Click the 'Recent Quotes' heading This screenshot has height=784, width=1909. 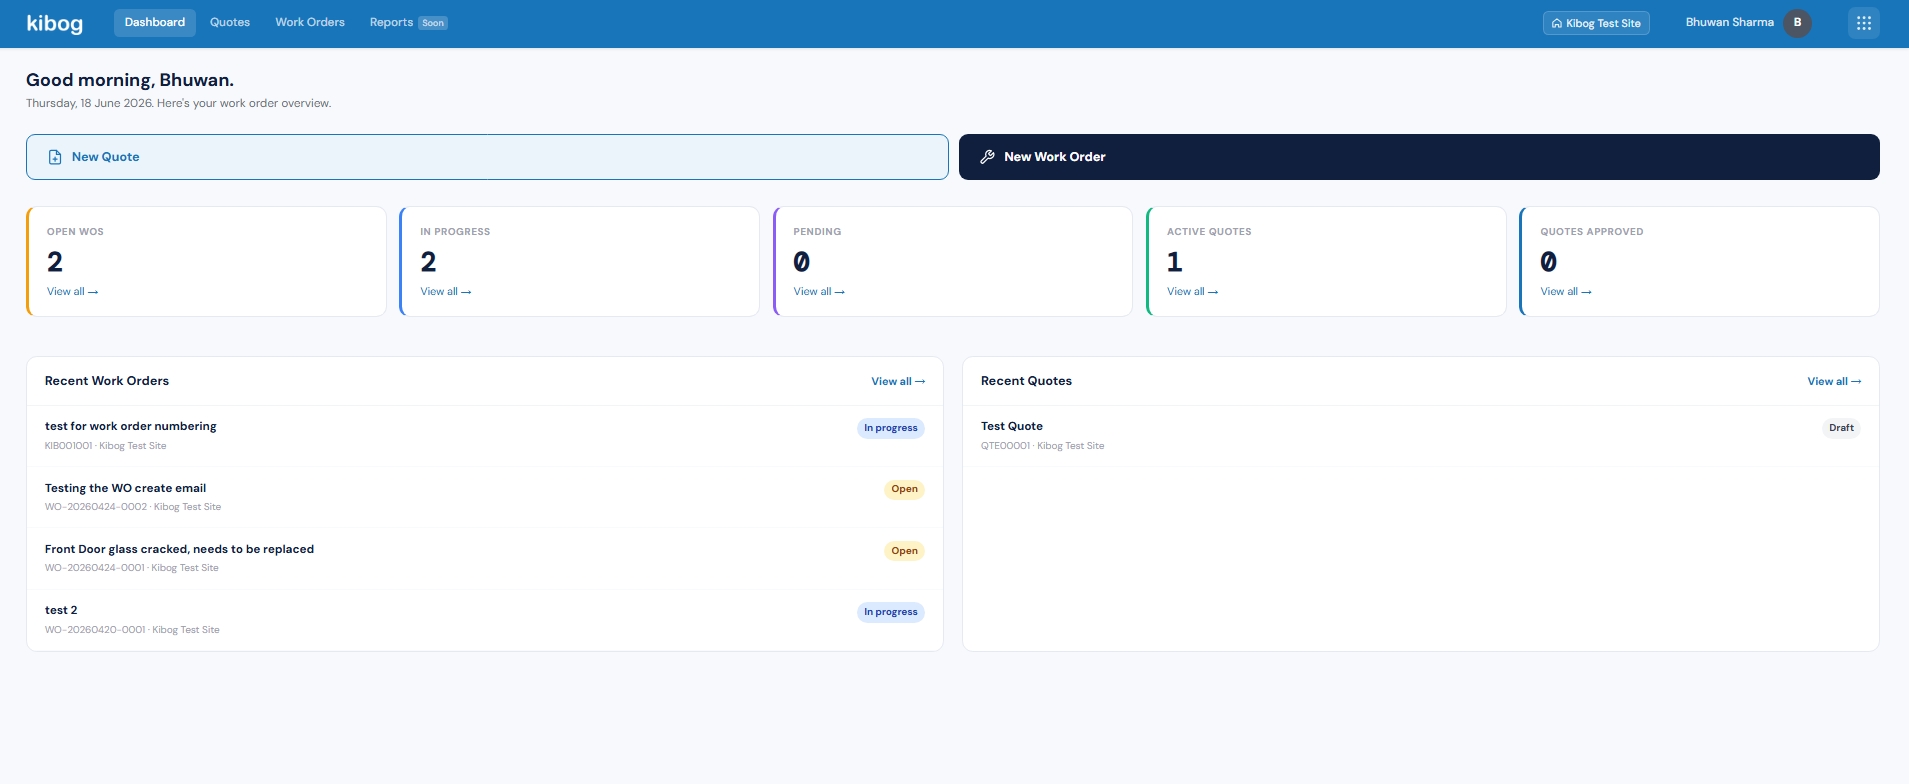coord(1026,381)
